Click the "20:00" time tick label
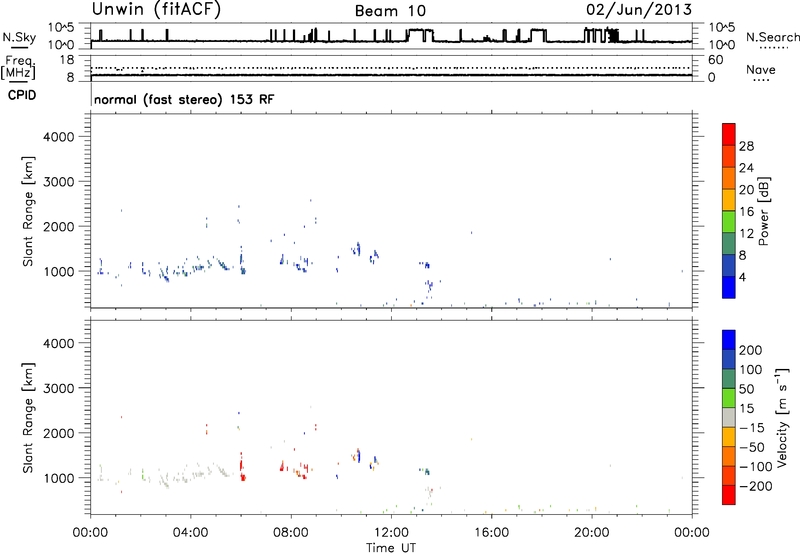This screenshot has height=554, width=800. [x=591, y=533]
